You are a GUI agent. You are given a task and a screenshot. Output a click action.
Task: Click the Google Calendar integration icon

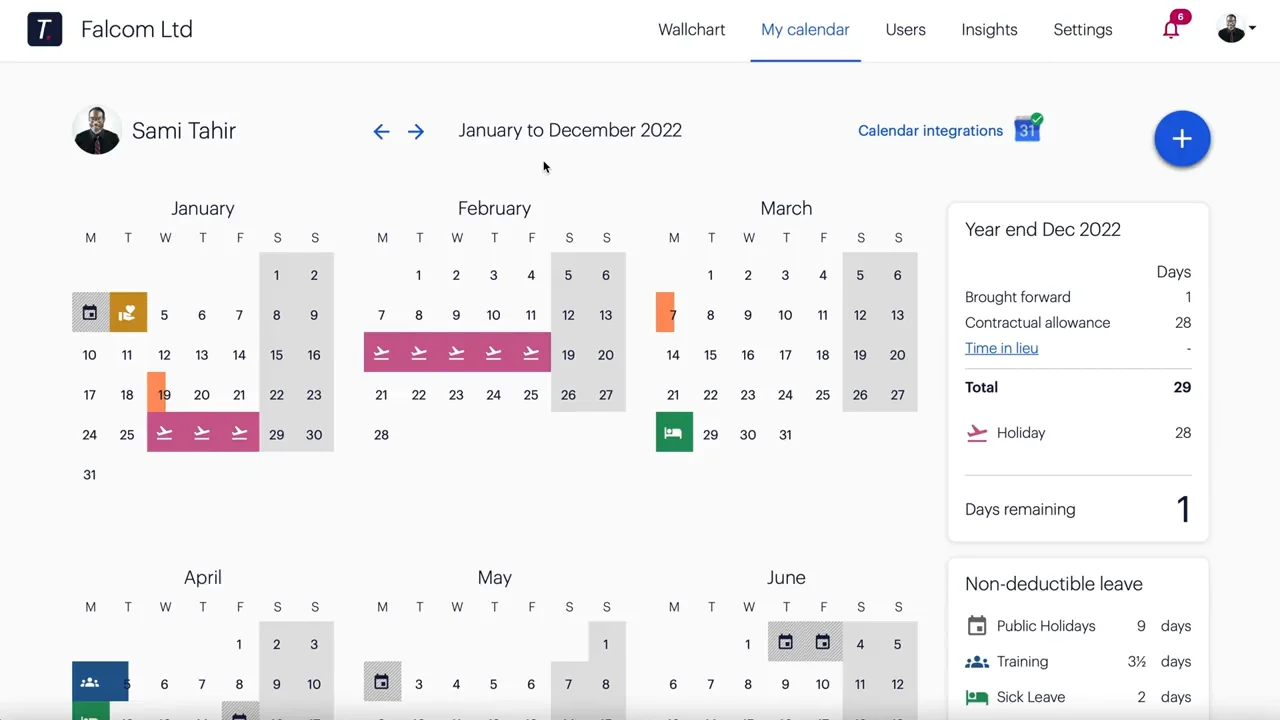(x=1027, y=129)
